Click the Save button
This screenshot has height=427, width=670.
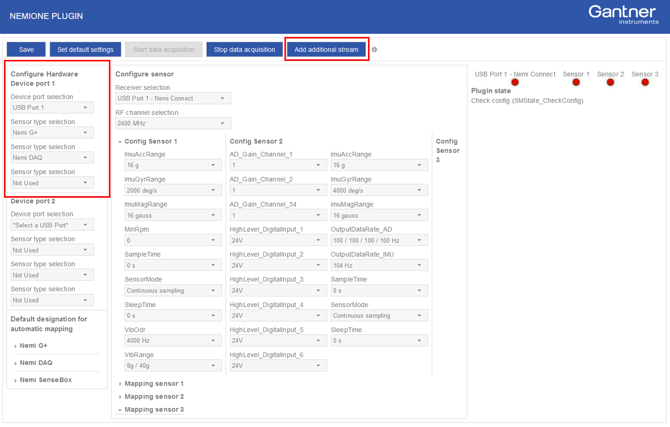(26, 50)
